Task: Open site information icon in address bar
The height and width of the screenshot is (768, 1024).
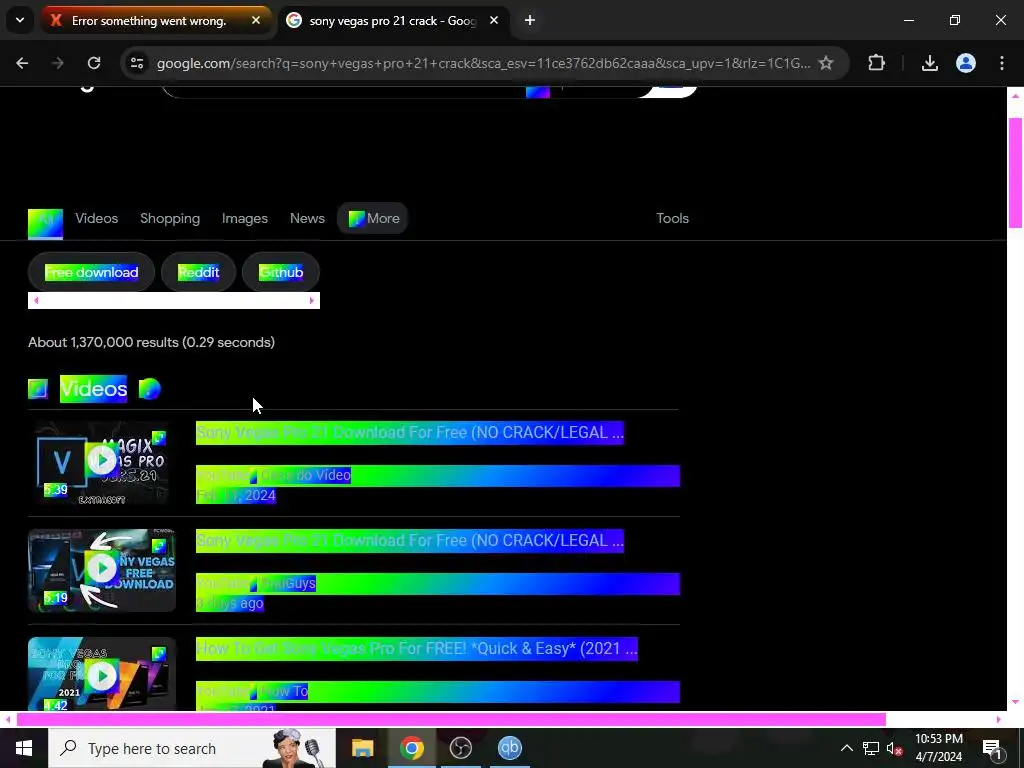Action: [x=137, y=63]
